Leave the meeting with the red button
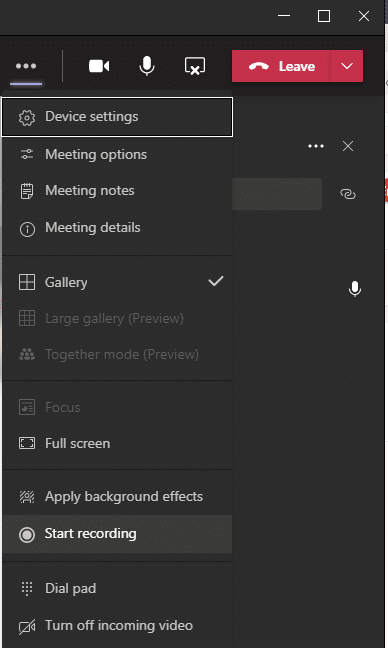 click(281, 66)
